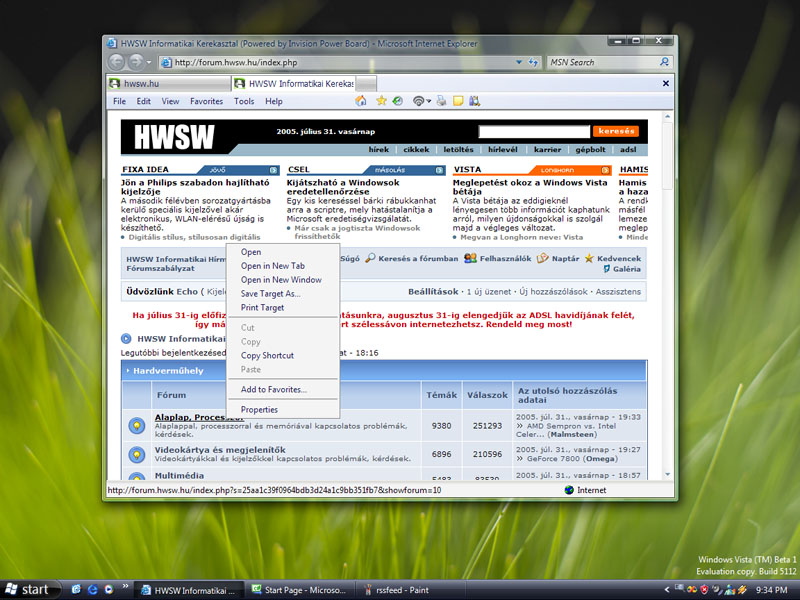800x600 pixels.
Task: Click the arrow icon in FIXA IDEA header
Action: [273, 170]
